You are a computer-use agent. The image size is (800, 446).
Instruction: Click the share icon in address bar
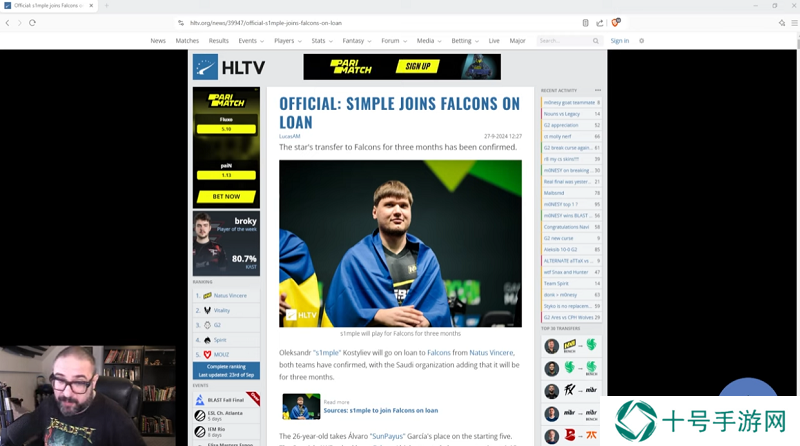click(x=600, y=22)
